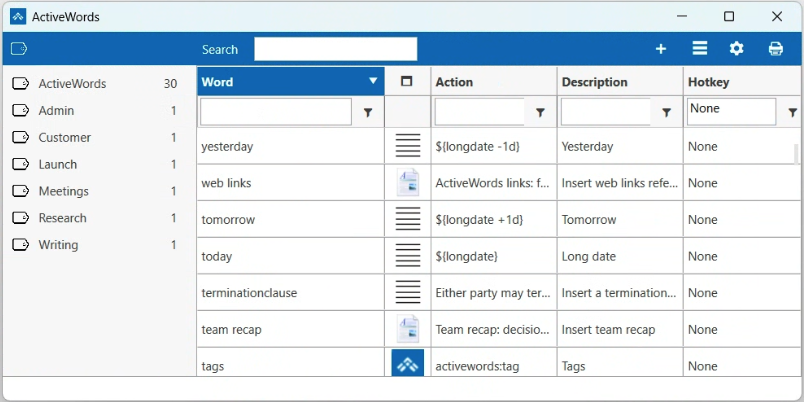Screen dimensions: 804x402
Task: Click the plus icon to add new word
Action: coord(661,49)
